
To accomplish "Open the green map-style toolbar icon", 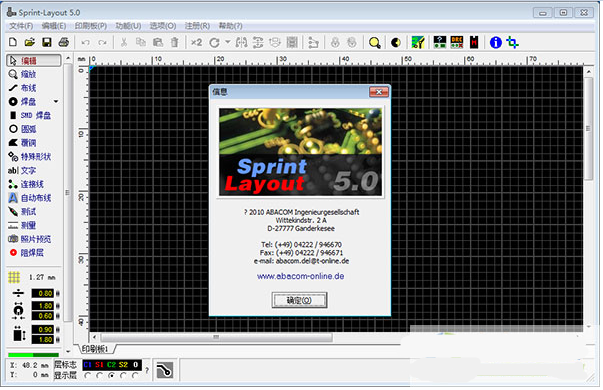I will 418,42.
